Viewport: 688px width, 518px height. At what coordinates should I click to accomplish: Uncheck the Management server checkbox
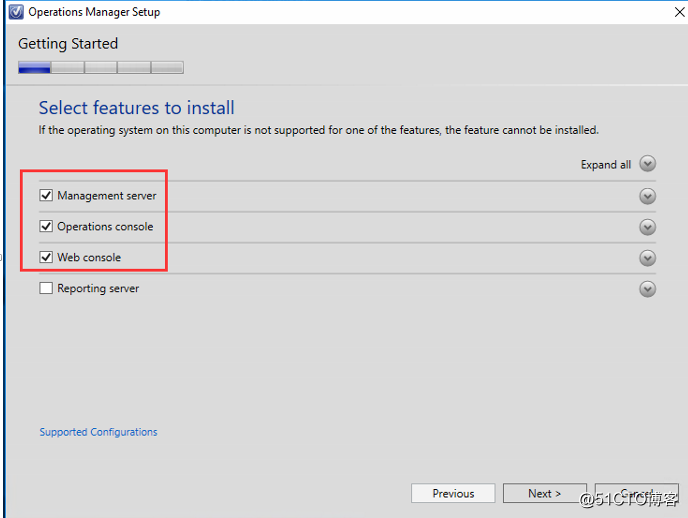pos(46,195)
